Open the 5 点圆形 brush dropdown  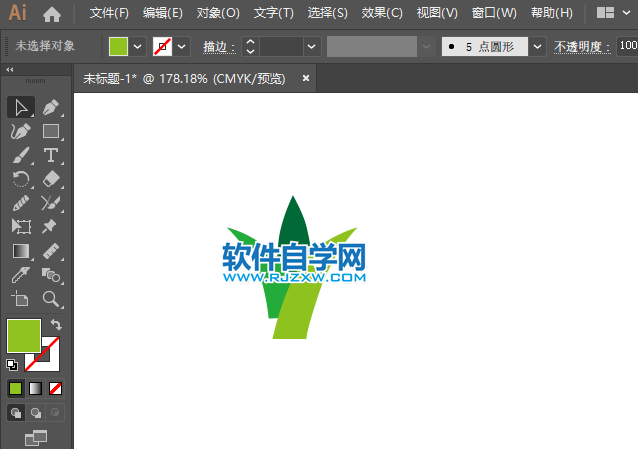[x=537, y=46]
